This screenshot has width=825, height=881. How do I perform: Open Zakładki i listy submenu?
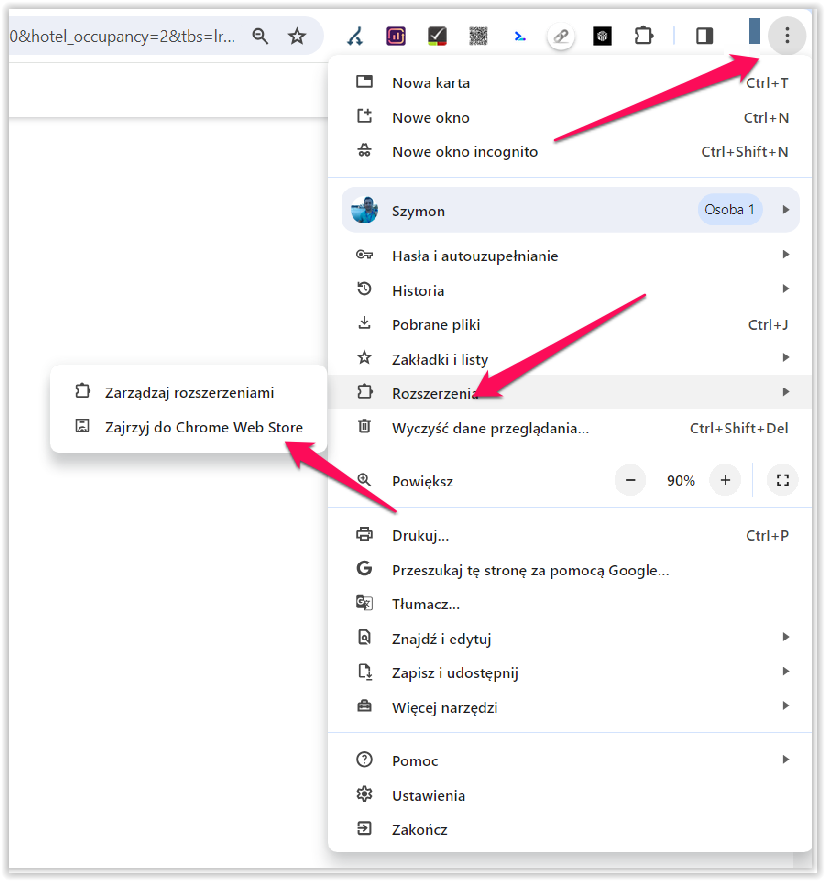(570, 359)
